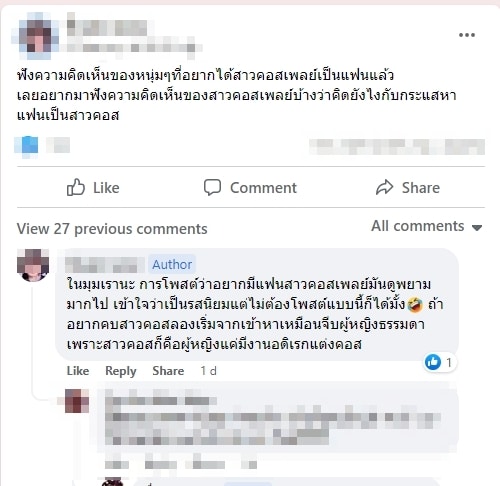The image size is (500, 486).
Task: Share the author's comment
Action: 168,371
